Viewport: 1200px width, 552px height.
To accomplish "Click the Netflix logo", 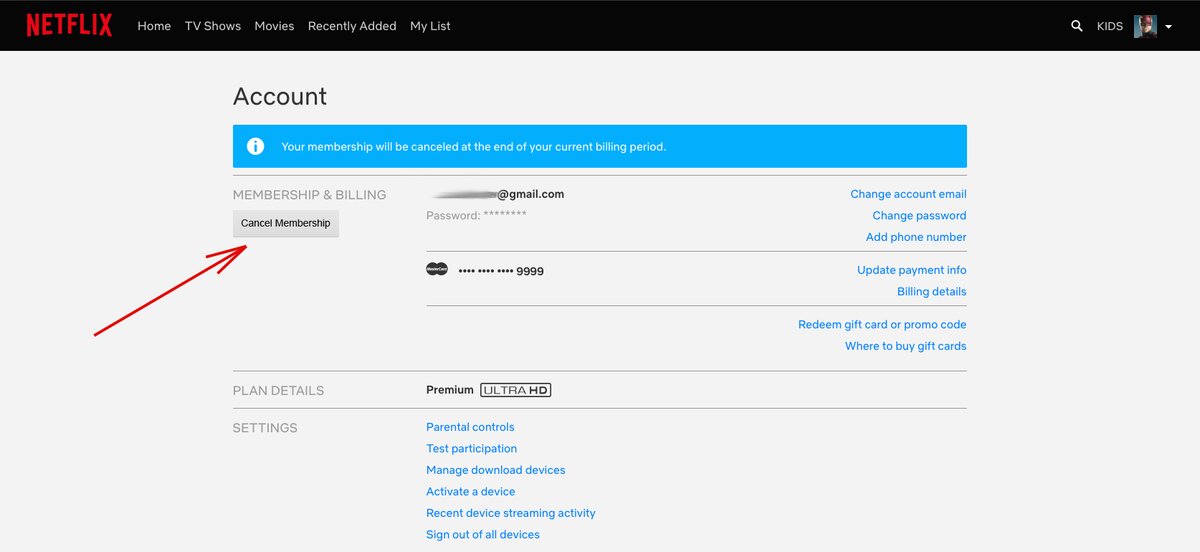I will pos(69,26).
